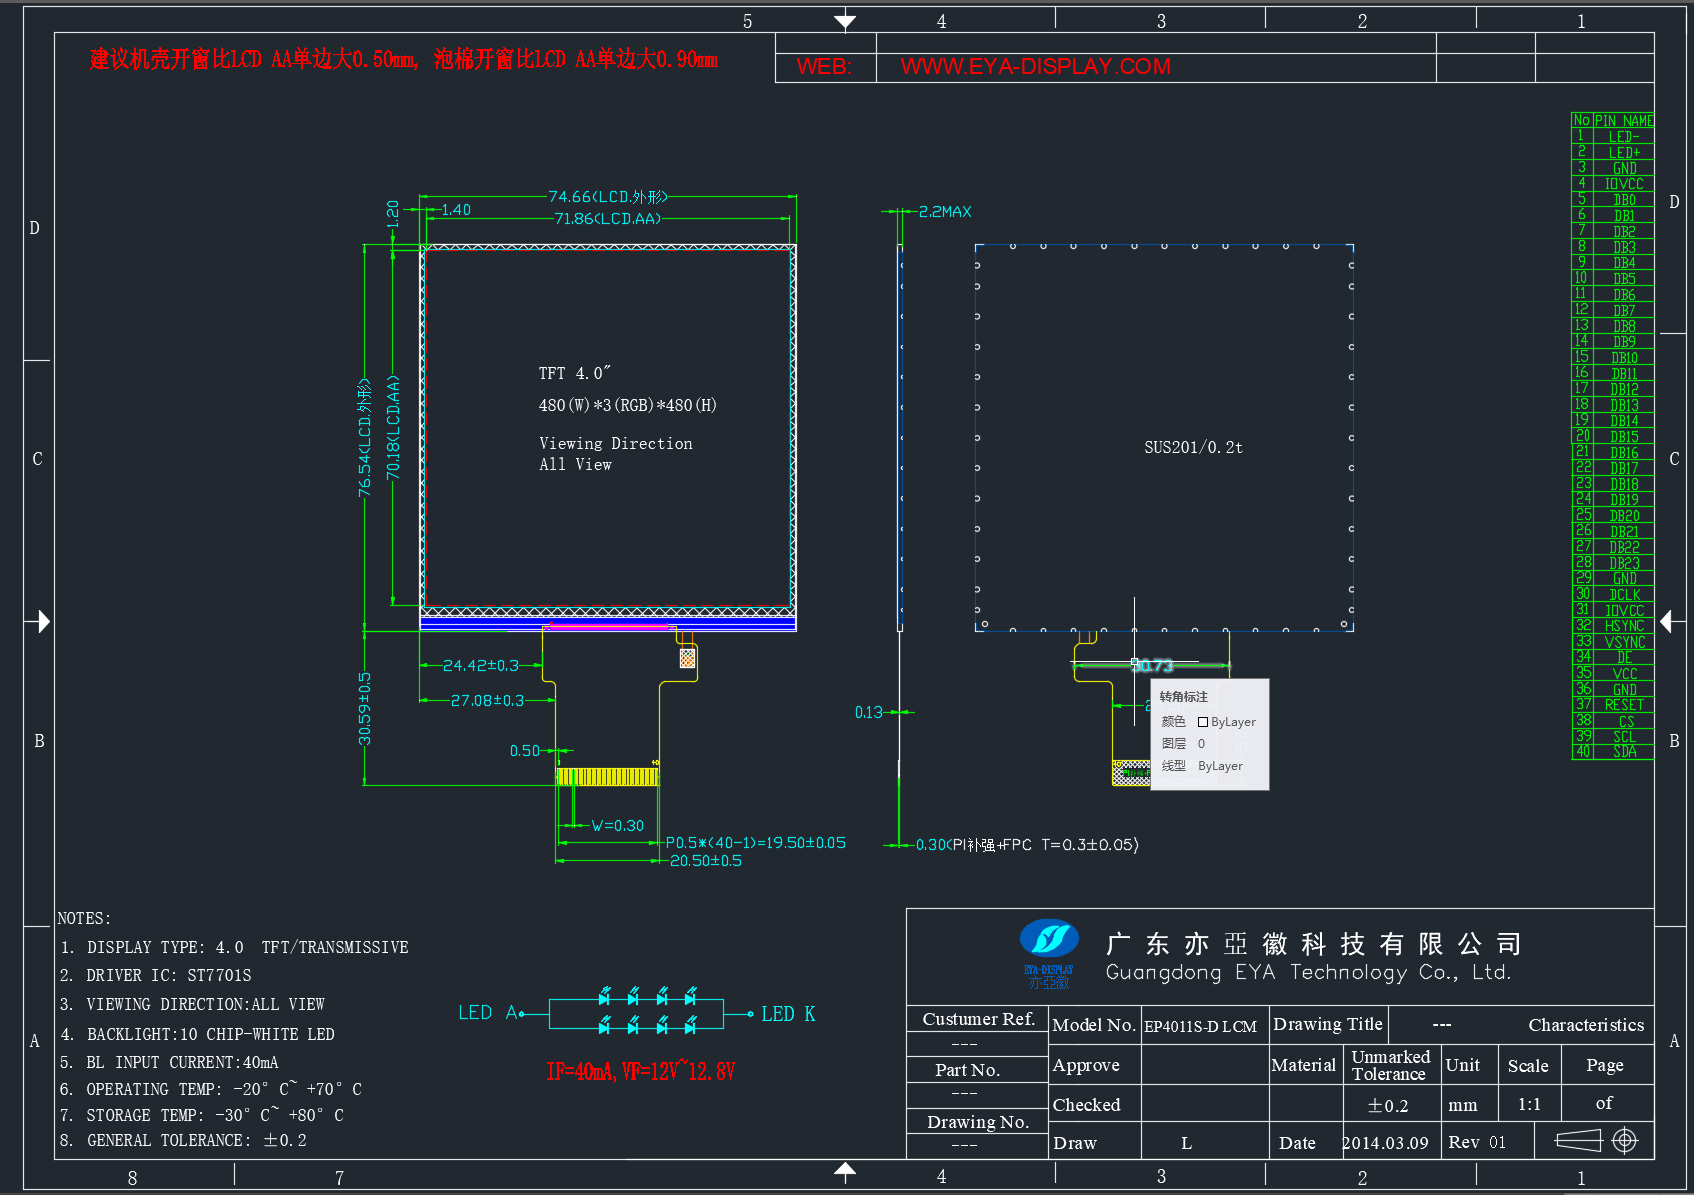
Task: Select the 20.50±0.5 connector width dimension
Action: coord(705,861)
